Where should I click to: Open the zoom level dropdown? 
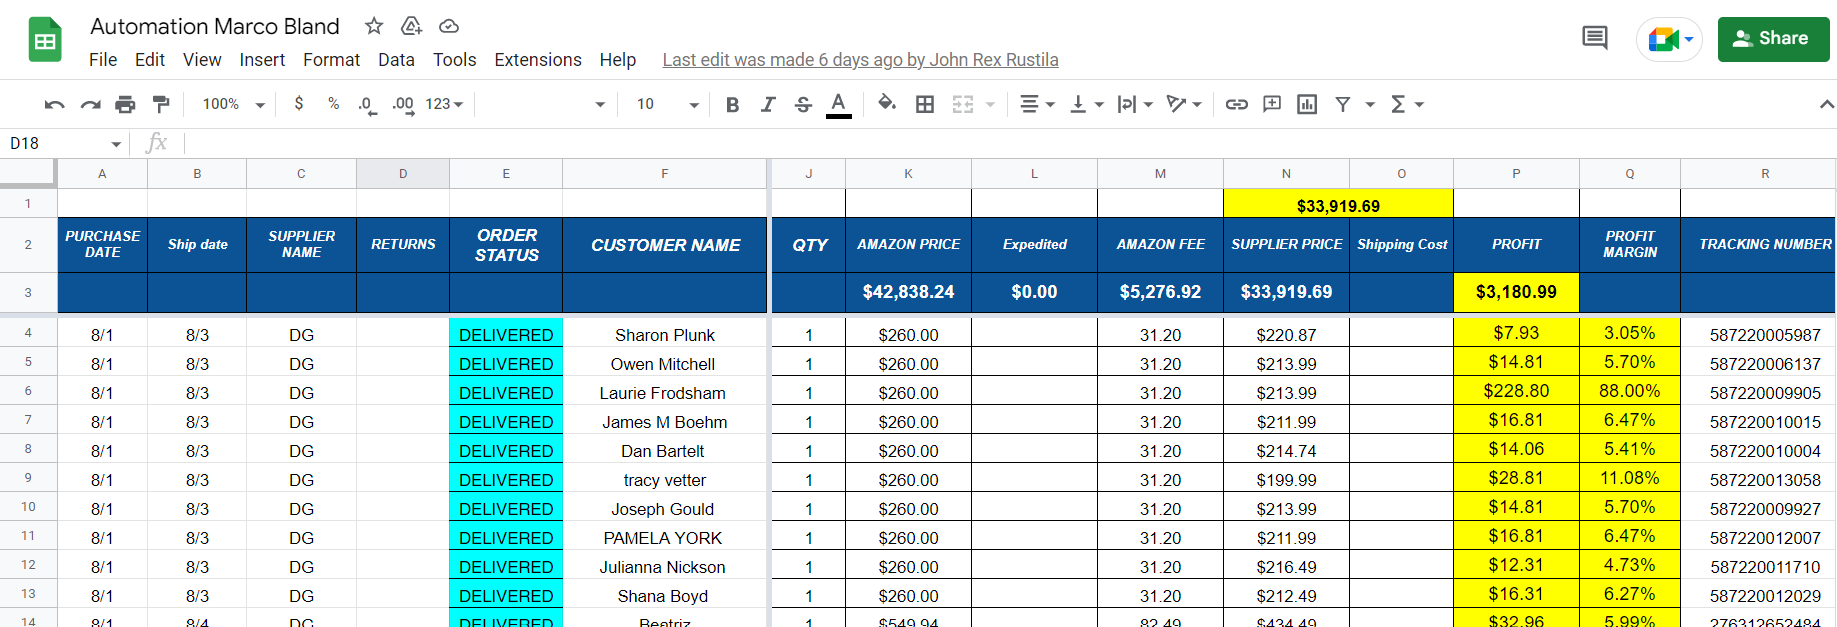[233, 104]
